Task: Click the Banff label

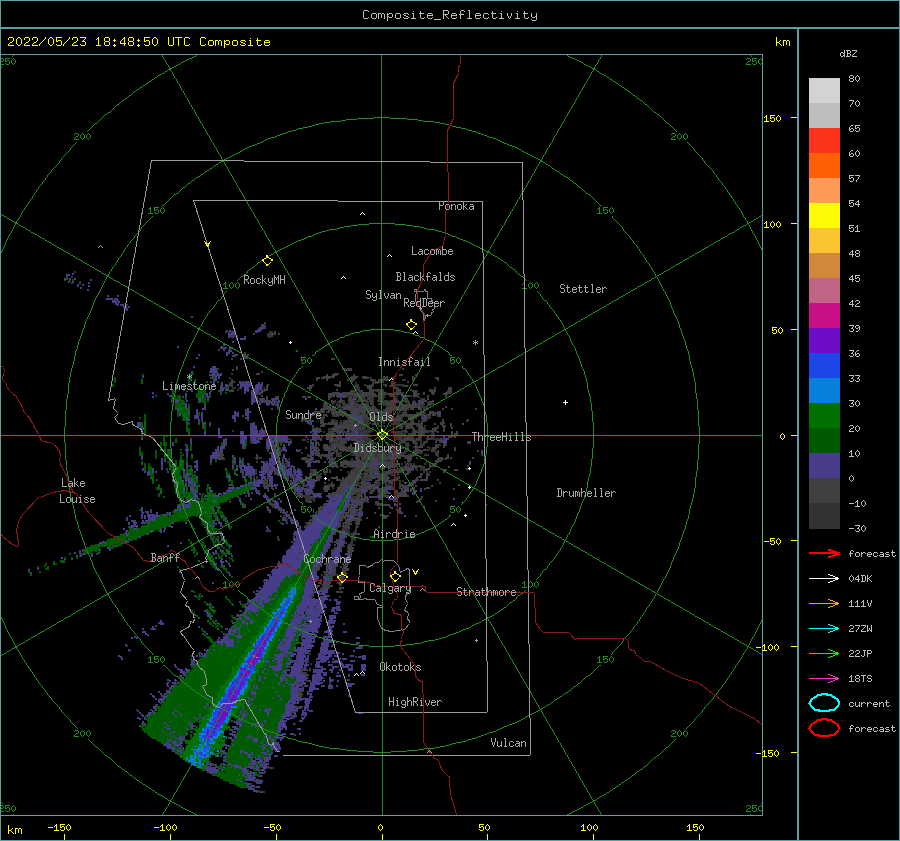Action: click(165, 557)
